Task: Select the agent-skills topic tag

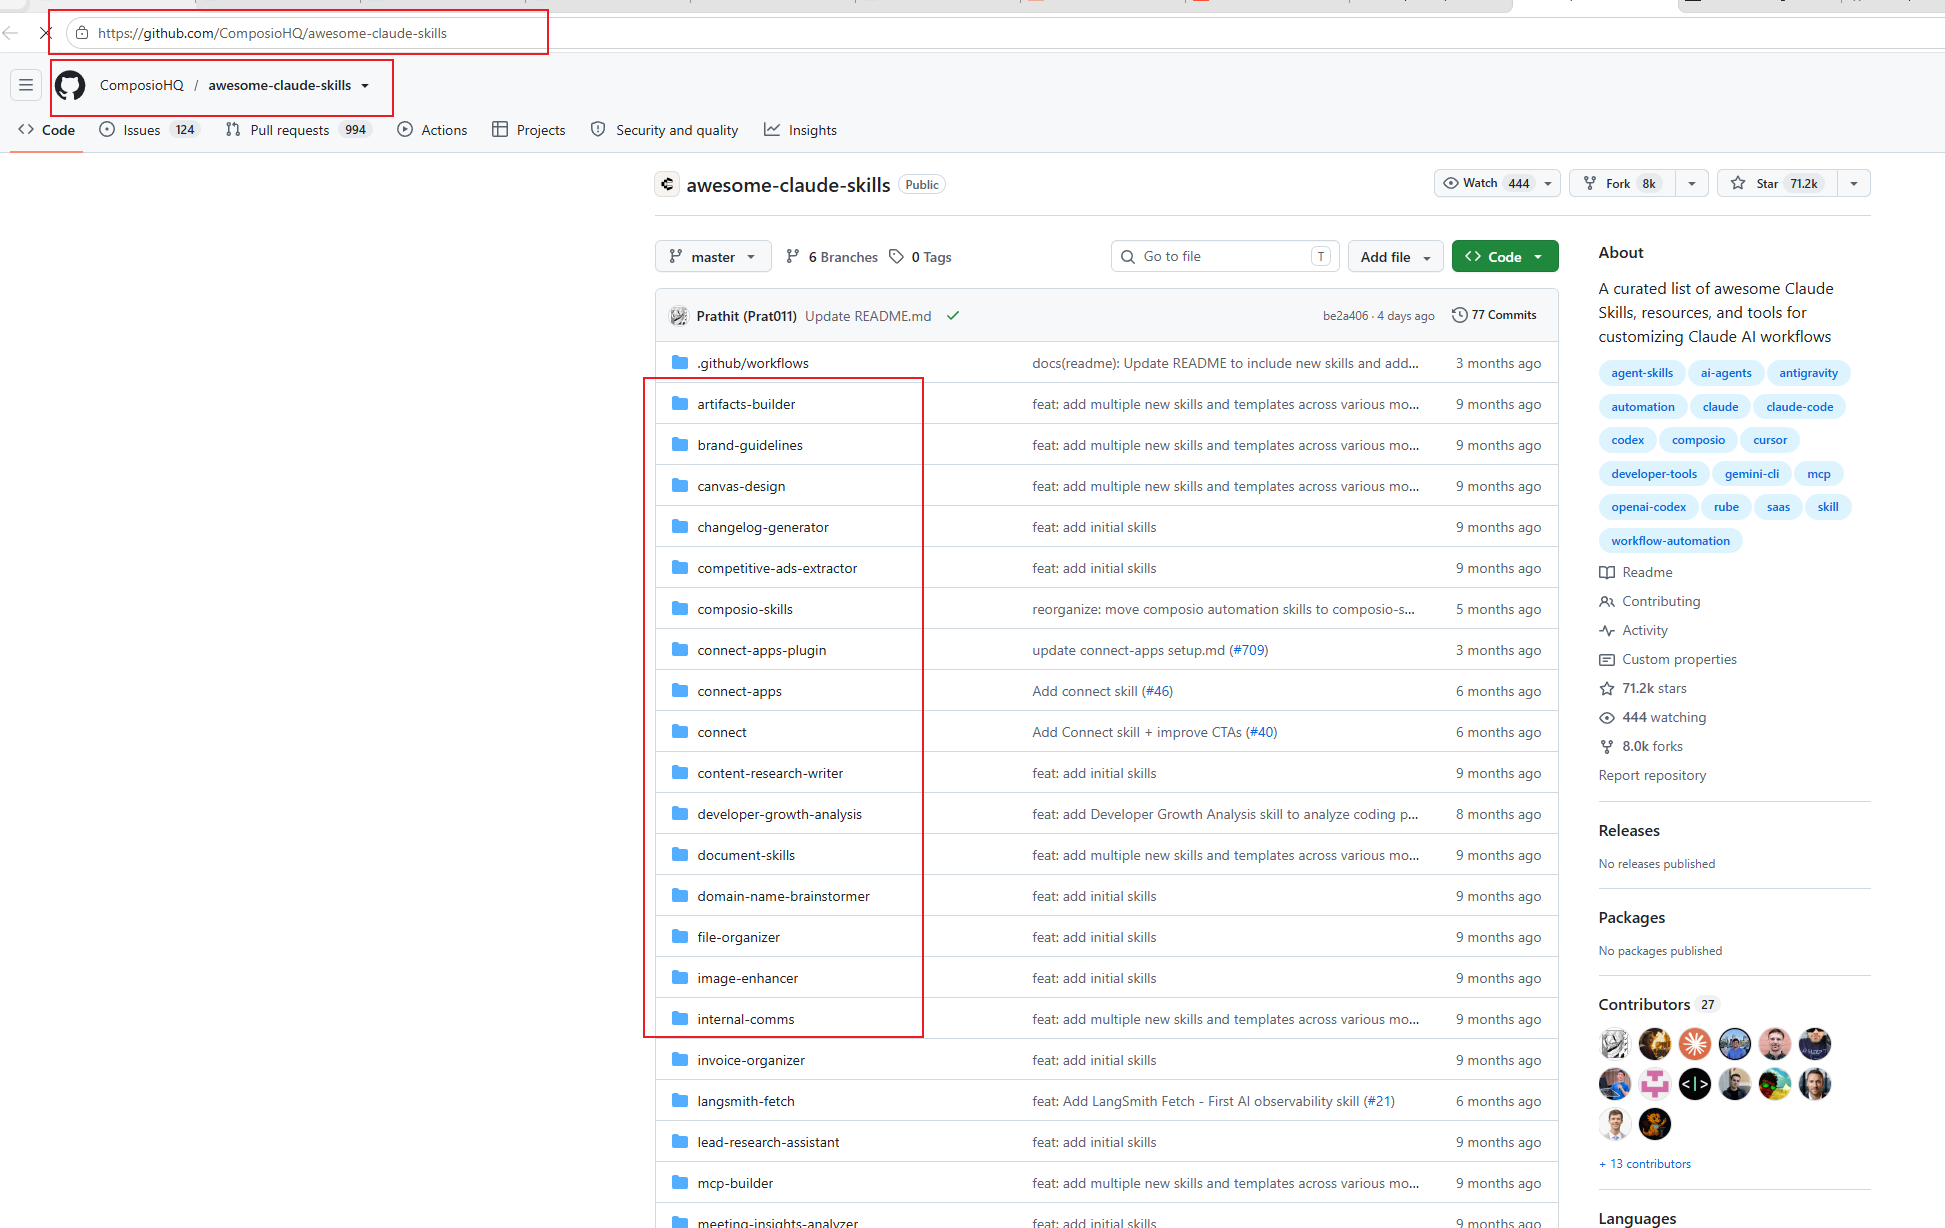Action: coord(1642,373)
